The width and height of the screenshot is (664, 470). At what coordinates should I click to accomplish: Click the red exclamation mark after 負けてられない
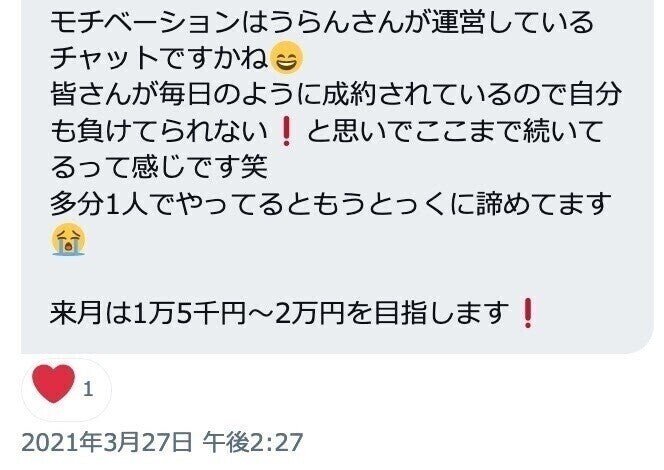point(287,131)
